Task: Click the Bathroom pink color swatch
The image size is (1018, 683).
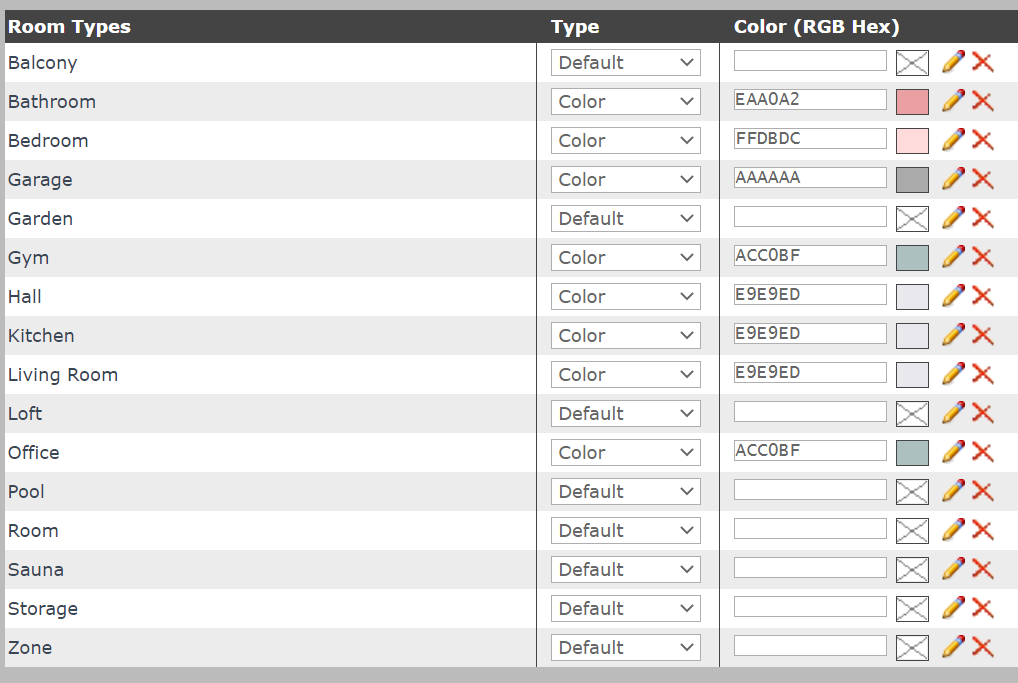Action: click(x=912, y=102)
